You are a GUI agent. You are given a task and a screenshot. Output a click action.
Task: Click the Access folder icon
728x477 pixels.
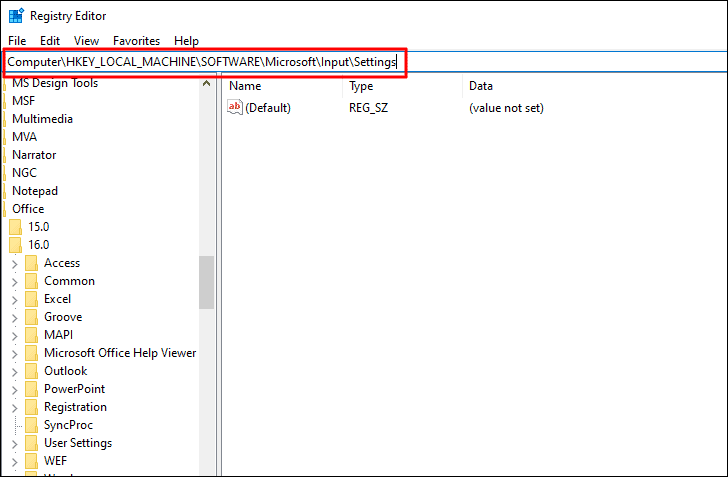[31, 263]
